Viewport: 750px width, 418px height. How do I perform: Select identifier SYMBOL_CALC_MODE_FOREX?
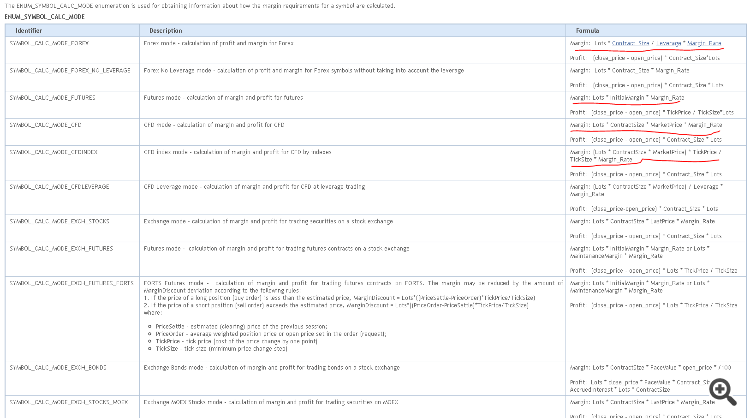(x=49, y=43)
